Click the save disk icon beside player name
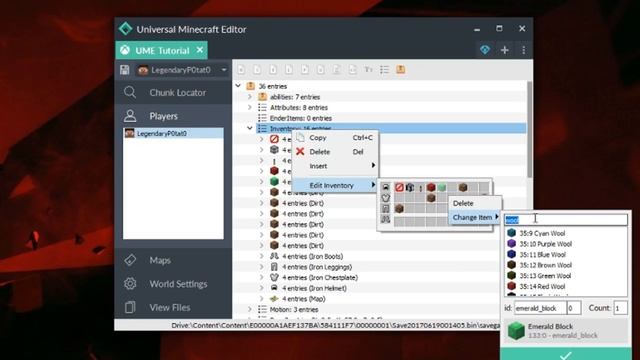Image resolution: width=640 pixels, height=360 pixels. [x=125, y=70]
